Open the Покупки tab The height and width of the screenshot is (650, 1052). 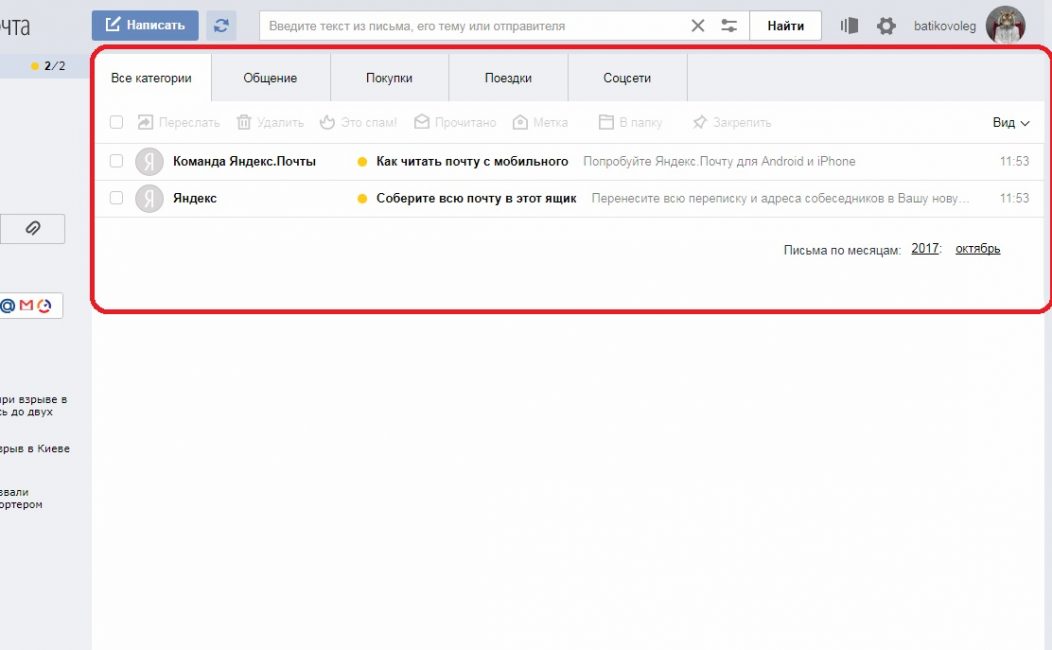click(389, 78)
